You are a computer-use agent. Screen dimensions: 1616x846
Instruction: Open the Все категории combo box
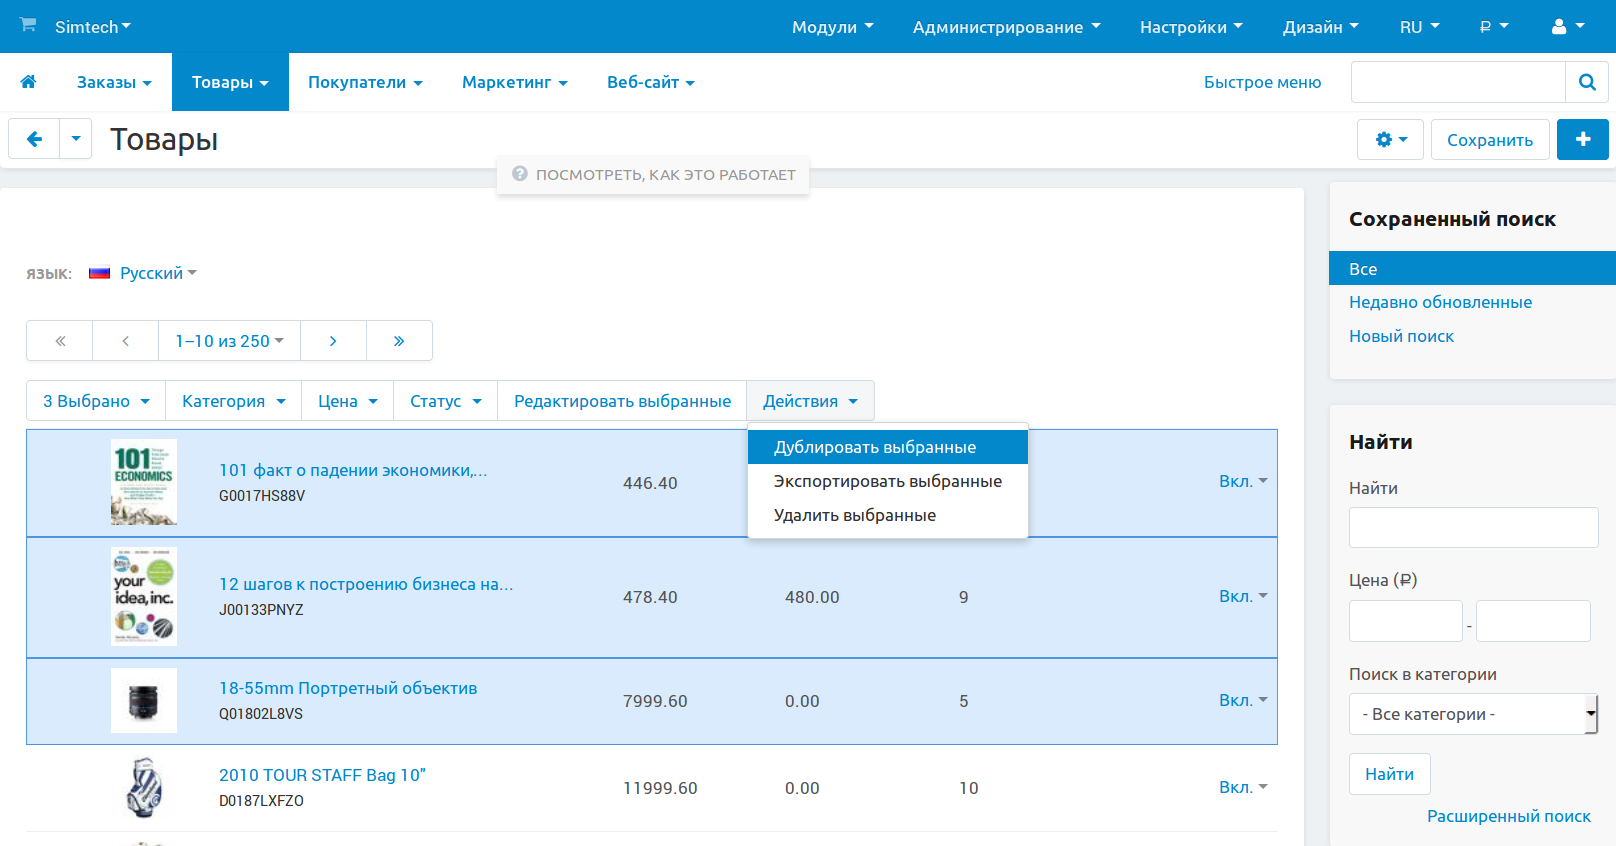1472,714
